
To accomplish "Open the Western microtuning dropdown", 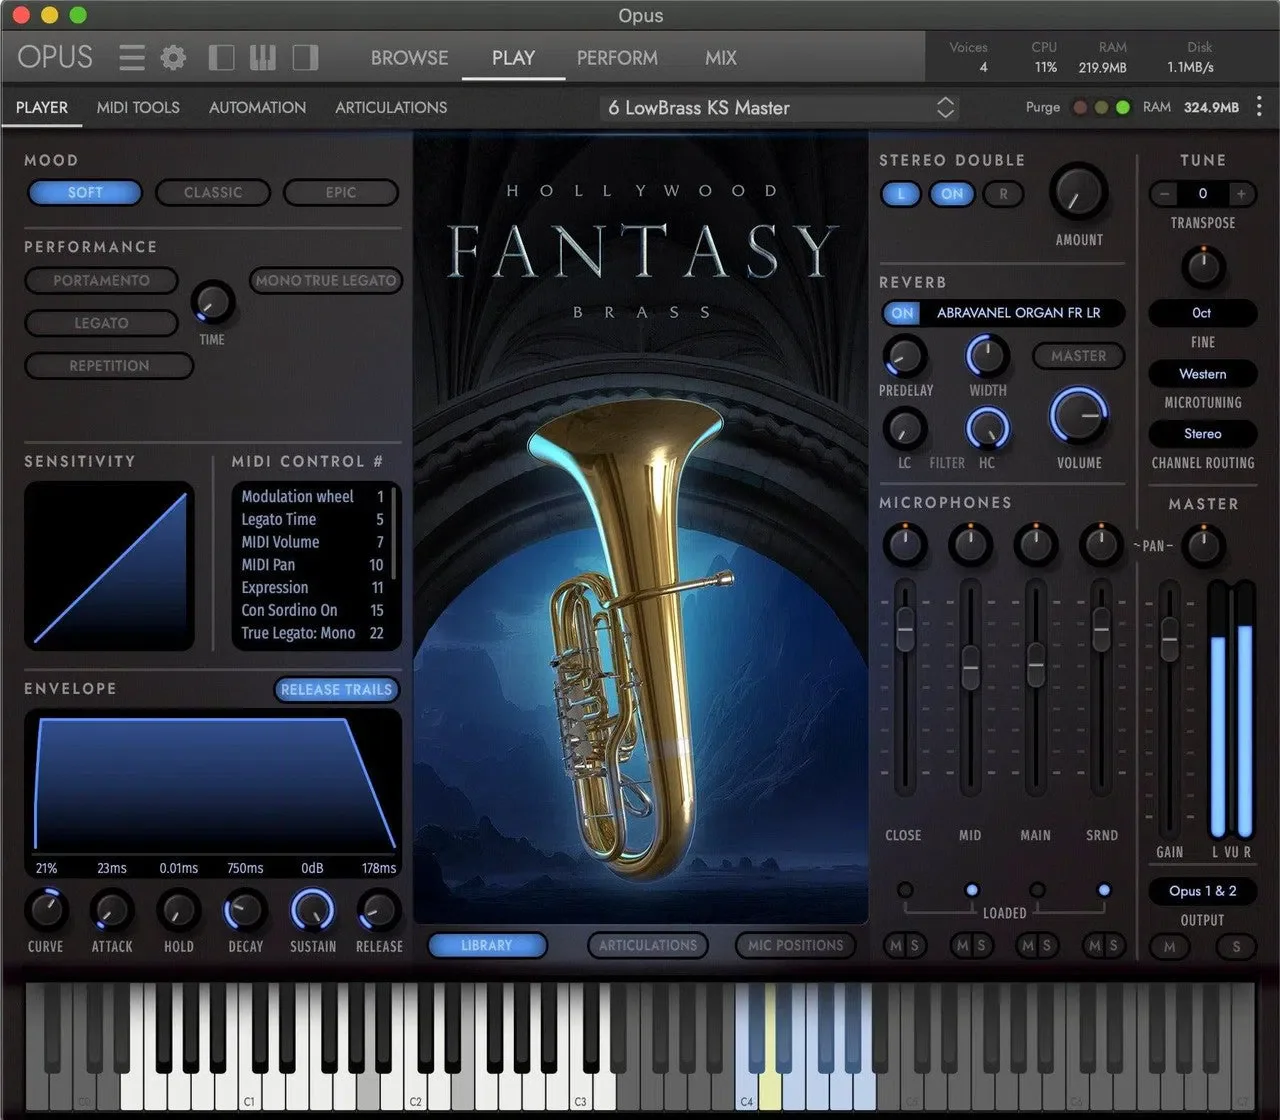I will click(1202, 374).
